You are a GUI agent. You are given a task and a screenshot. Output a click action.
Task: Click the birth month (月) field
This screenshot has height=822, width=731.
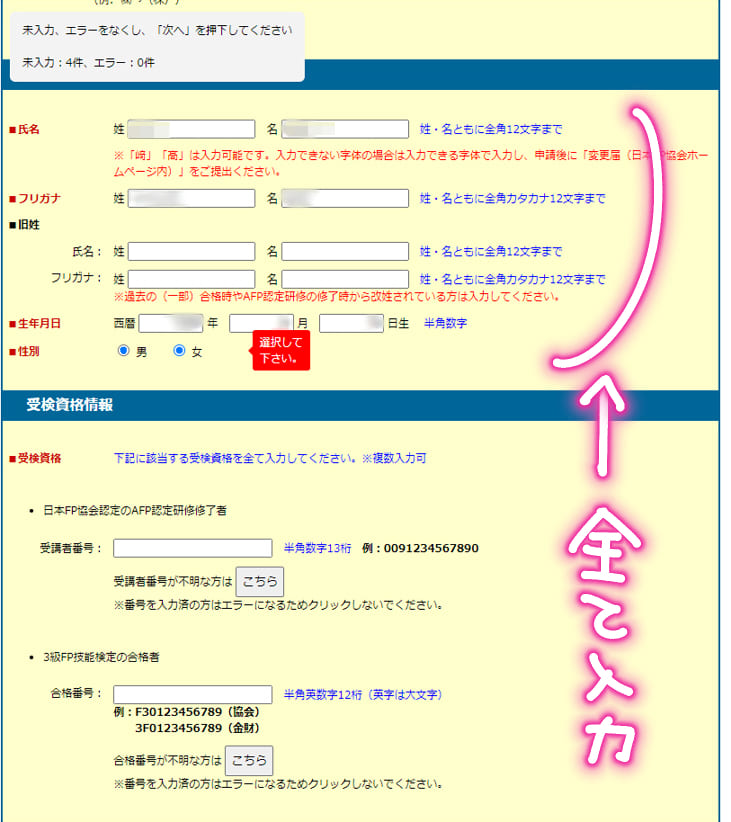point(260,323)
